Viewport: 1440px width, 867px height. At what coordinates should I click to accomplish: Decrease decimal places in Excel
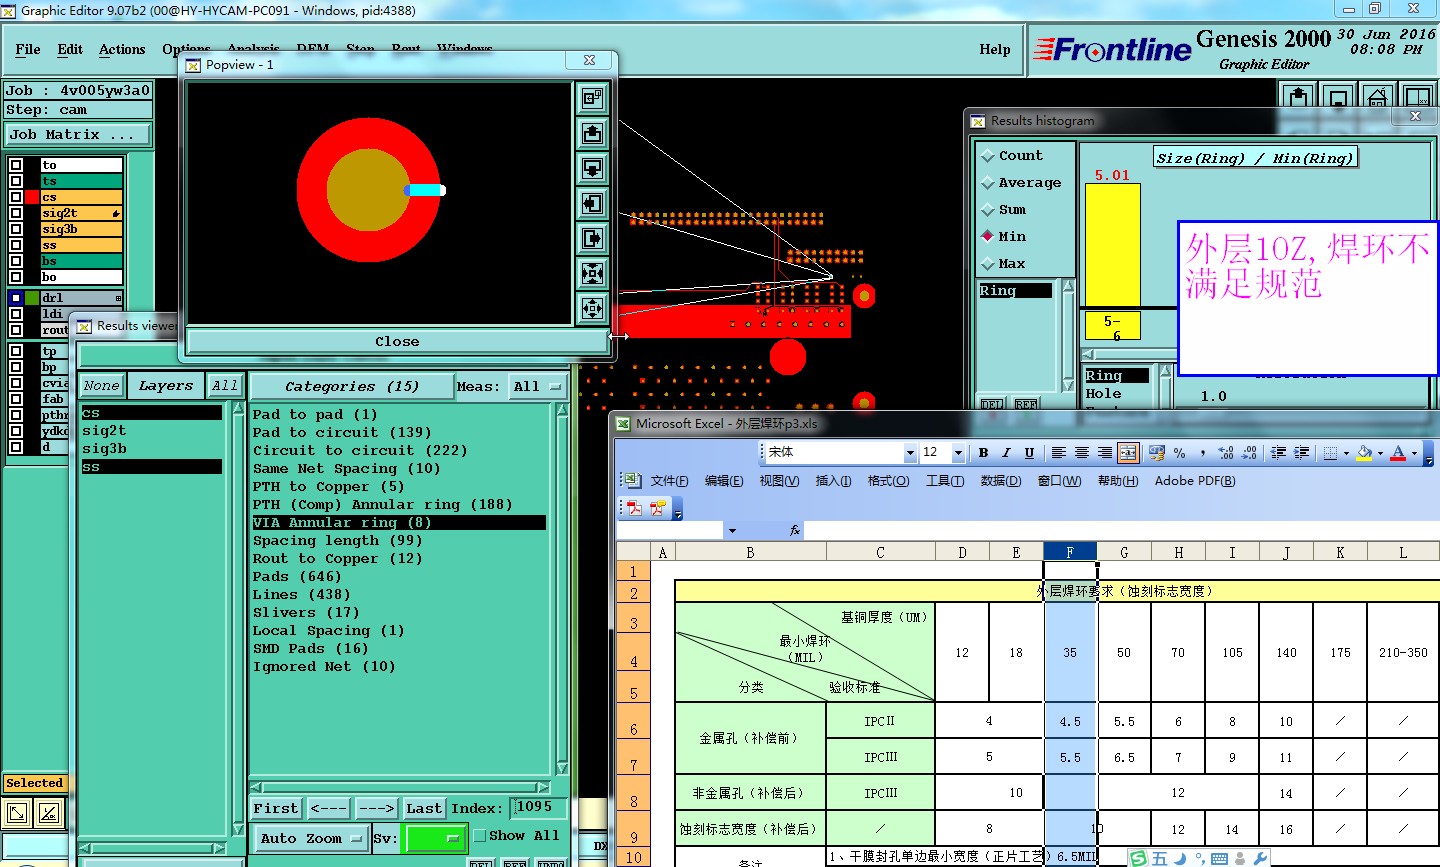[1249, 453]
